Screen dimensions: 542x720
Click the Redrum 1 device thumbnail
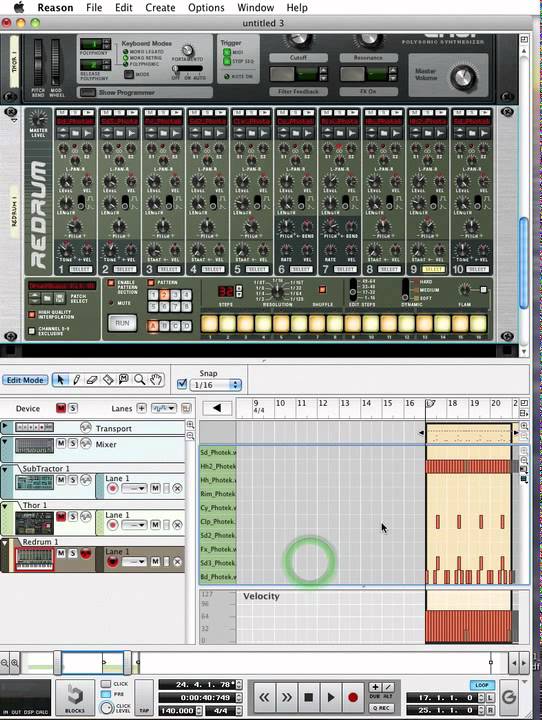[x=34, y=559]
